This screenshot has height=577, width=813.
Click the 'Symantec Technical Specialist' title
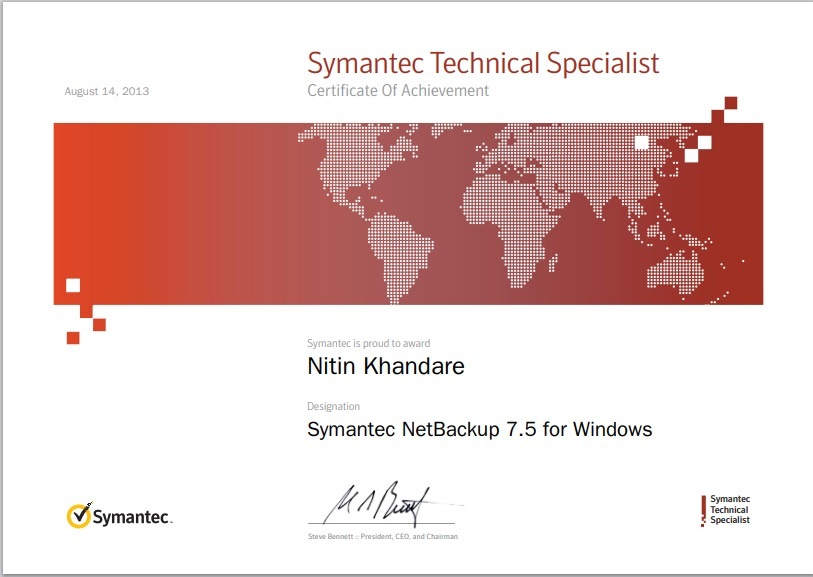coord(483,63)
